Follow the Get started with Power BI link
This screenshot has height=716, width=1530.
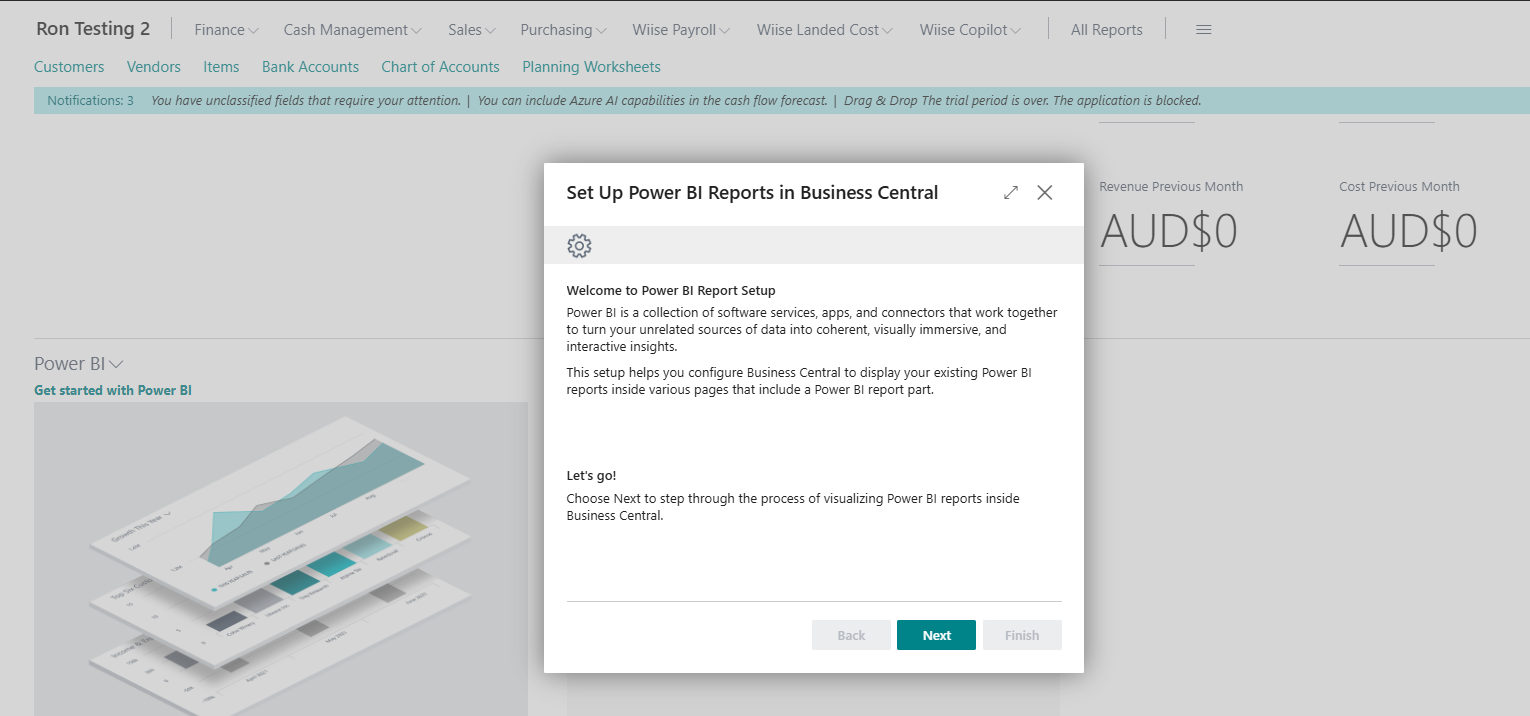[x=113, y=390]
